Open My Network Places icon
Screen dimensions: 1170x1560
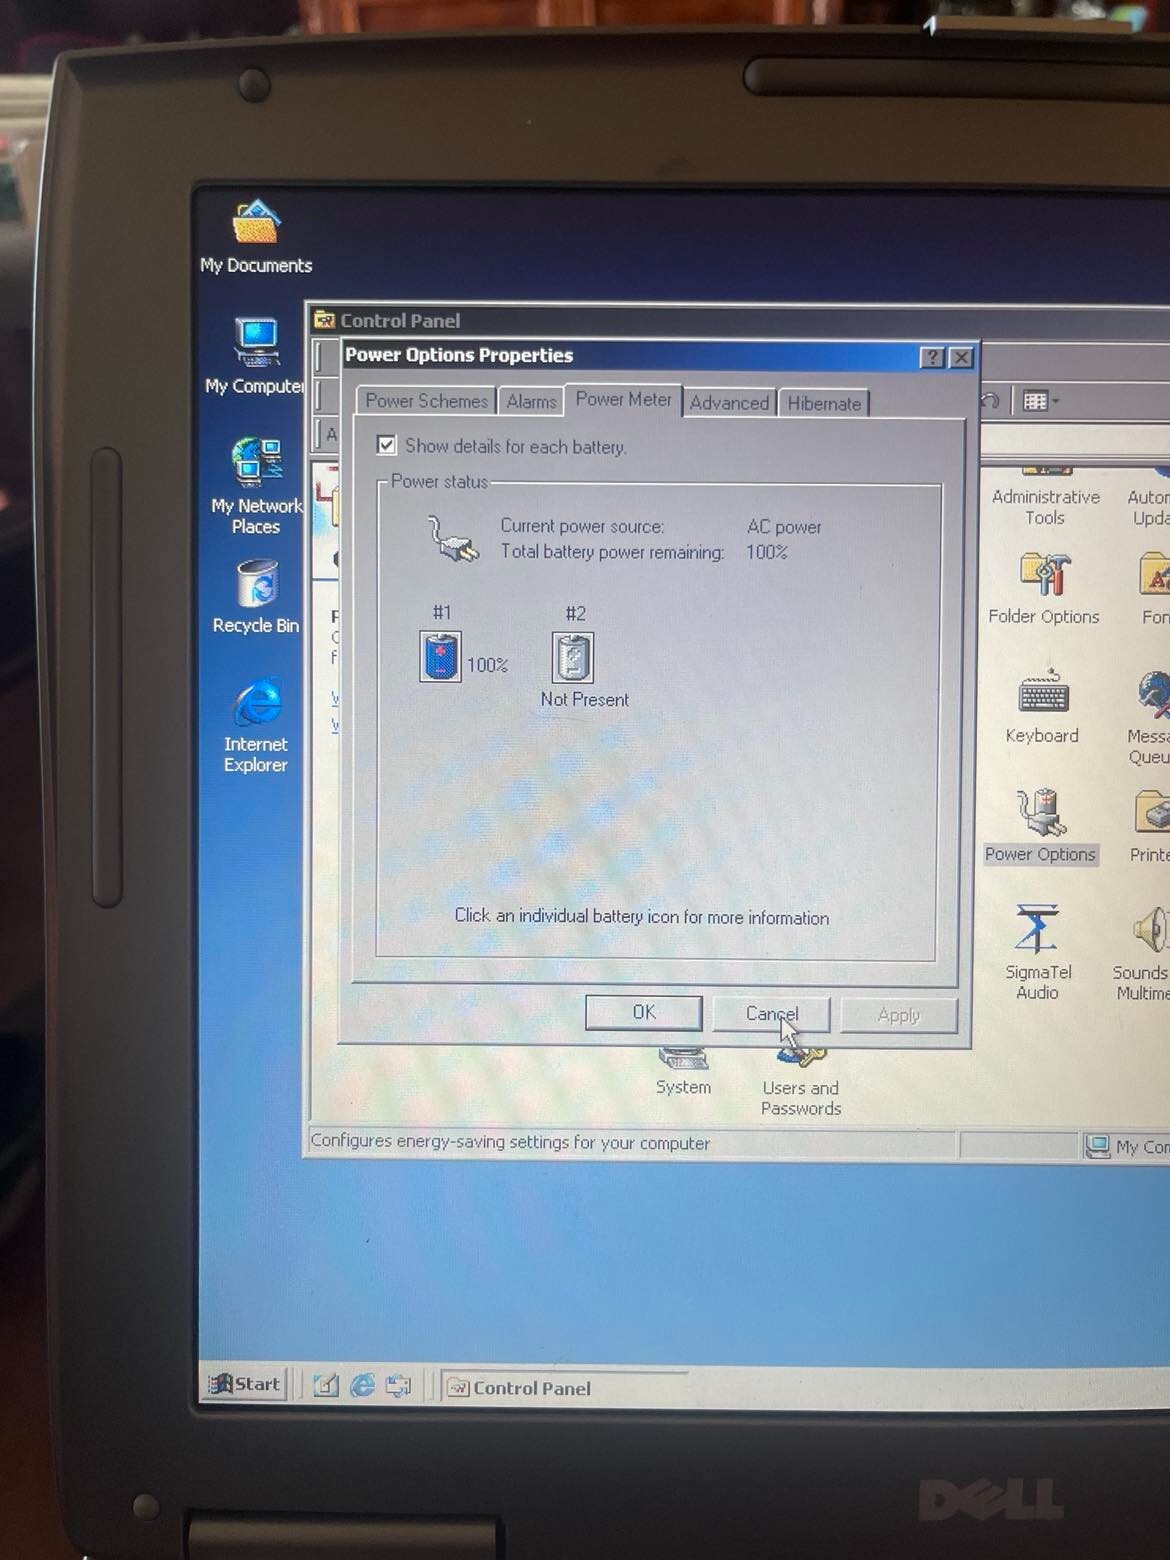coord(256,486)
